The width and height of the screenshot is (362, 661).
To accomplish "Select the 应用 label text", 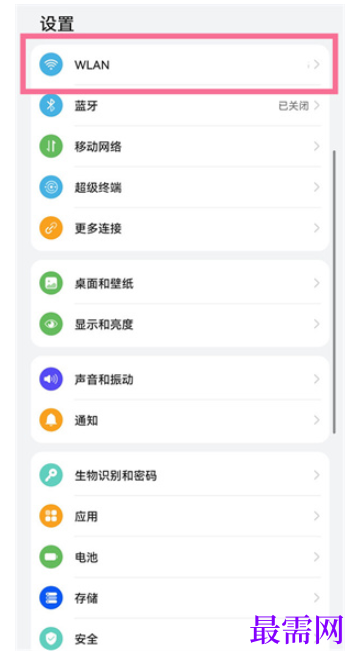I will click(x=86, y=516).
